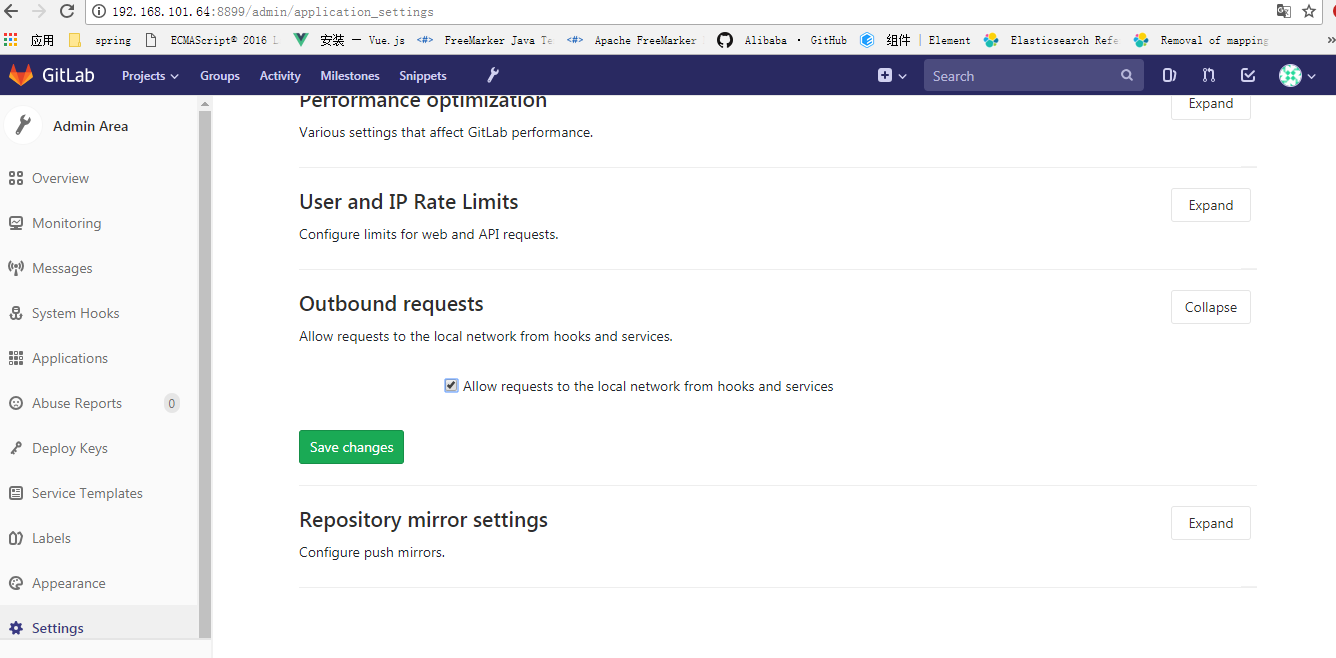Viewport: 1336px width, 658px height.
Task: Click the Deploy Keys key icon
Action: (x=15, y=448)
